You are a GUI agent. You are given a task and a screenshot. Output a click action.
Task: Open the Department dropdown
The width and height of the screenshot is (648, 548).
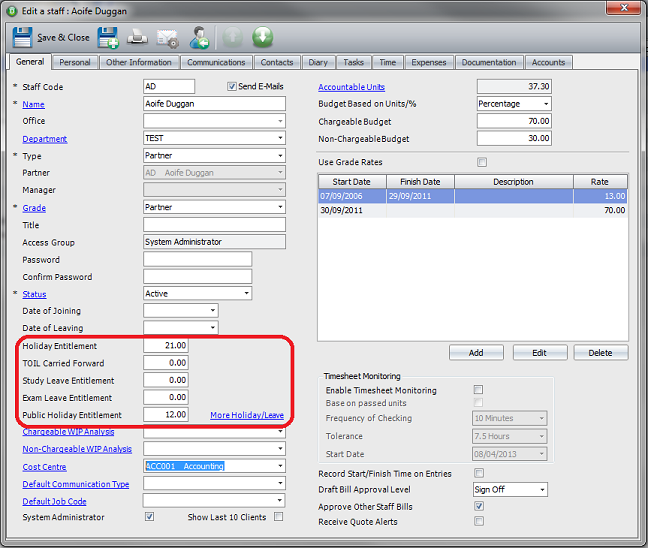(x=279, y=138)
